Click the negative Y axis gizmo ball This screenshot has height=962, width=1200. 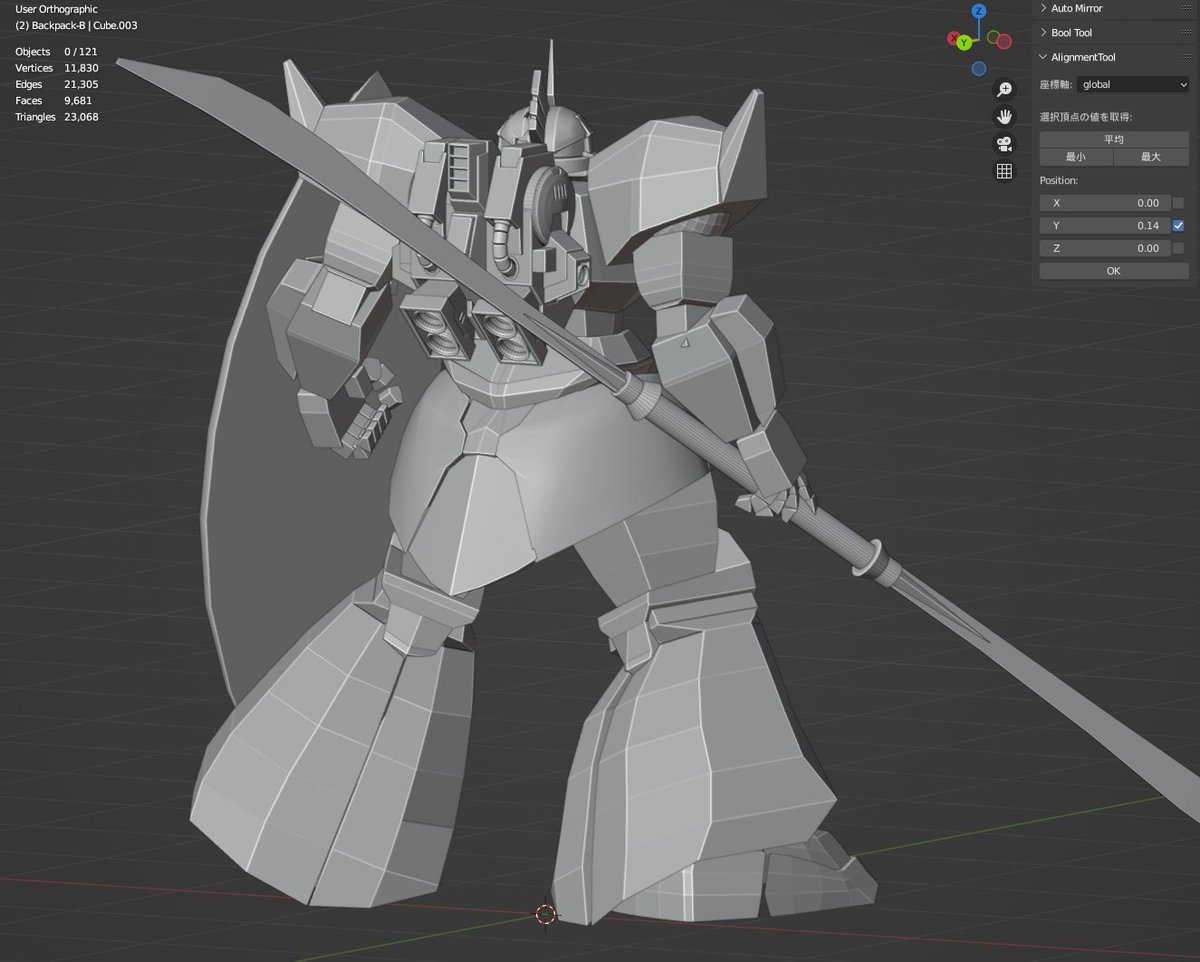pyautogui.click(x=994, y=38)
